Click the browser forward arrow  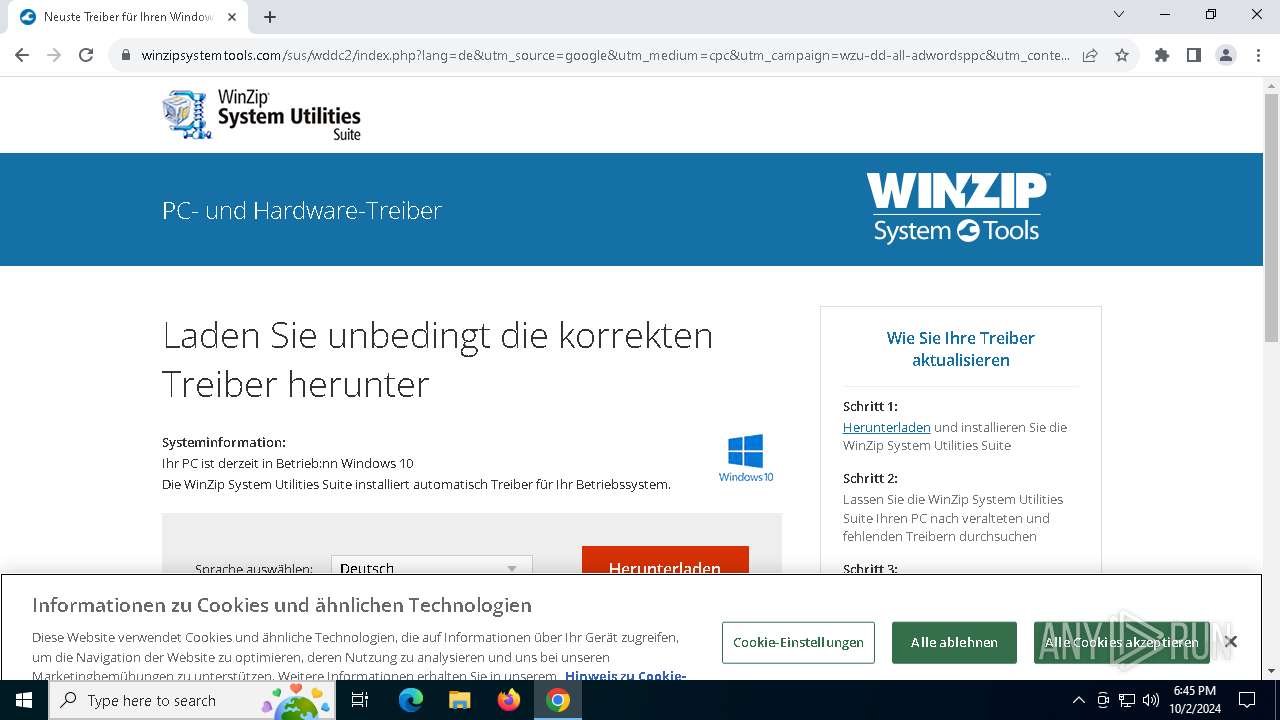click(54, 55)
